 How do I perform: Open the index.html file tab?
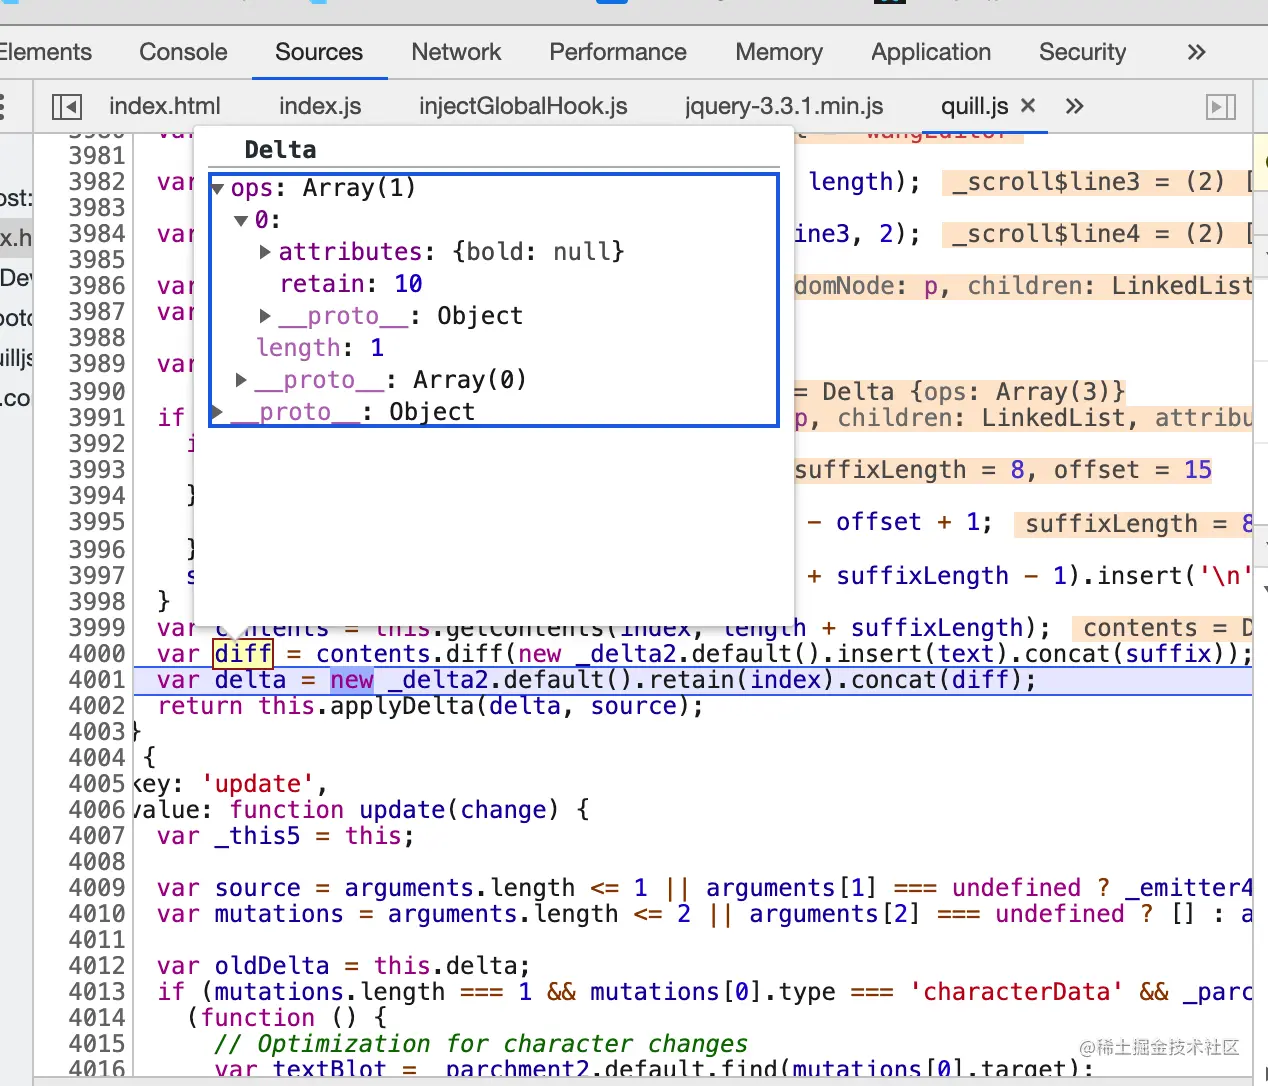165,106
